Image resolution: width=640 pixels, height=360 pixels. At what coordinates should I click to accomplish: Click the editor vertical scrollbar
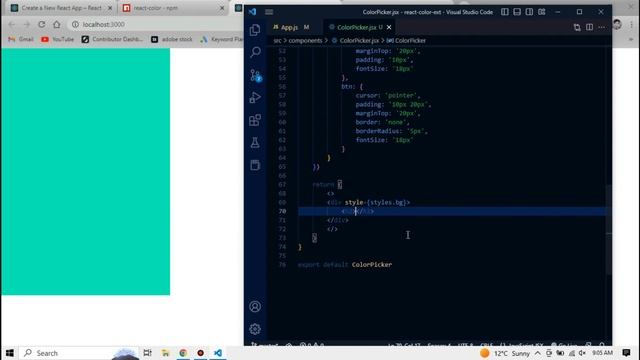click(609, 229)
